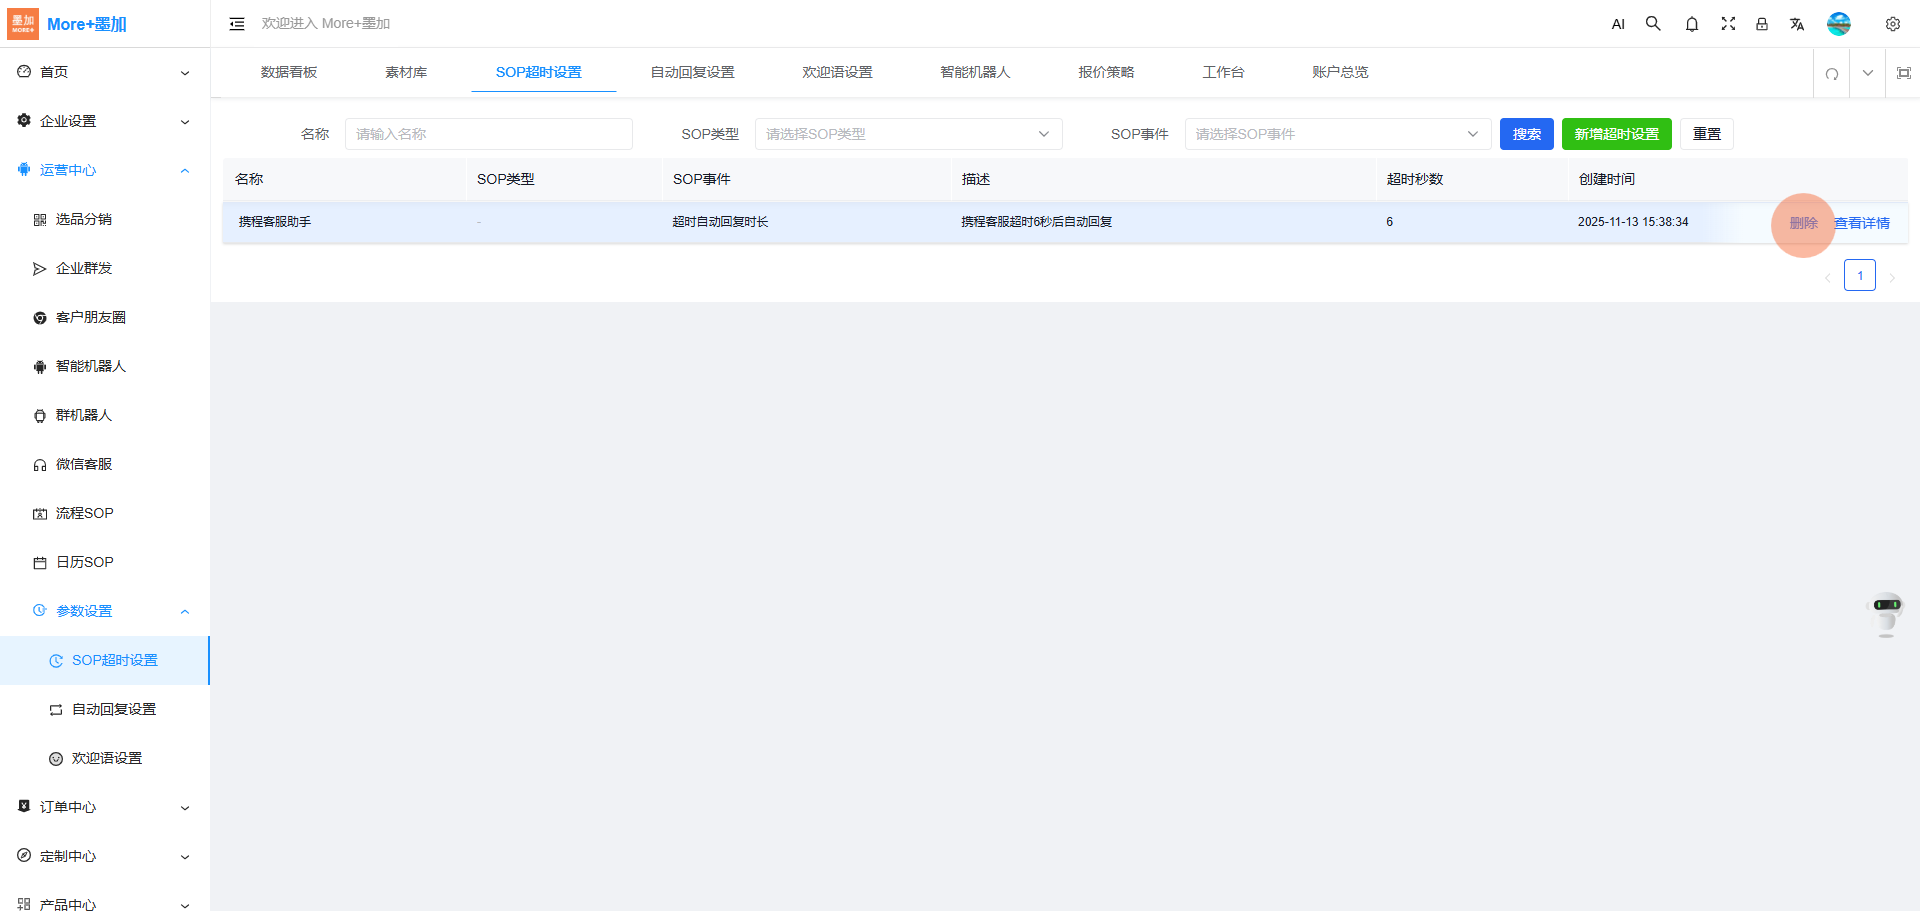
Task: Enter fullscreen with the expand icon
Action: [1728, 24]
